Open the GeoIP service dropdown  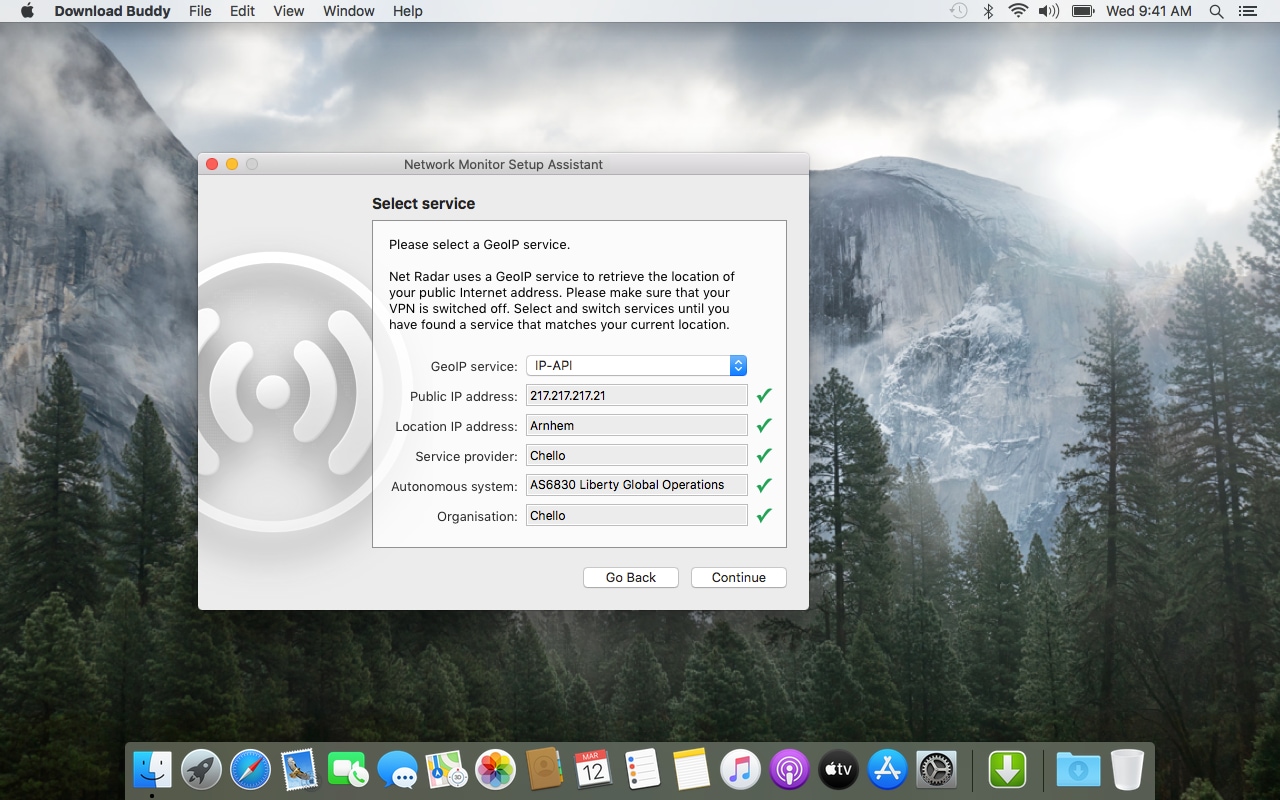636,366
